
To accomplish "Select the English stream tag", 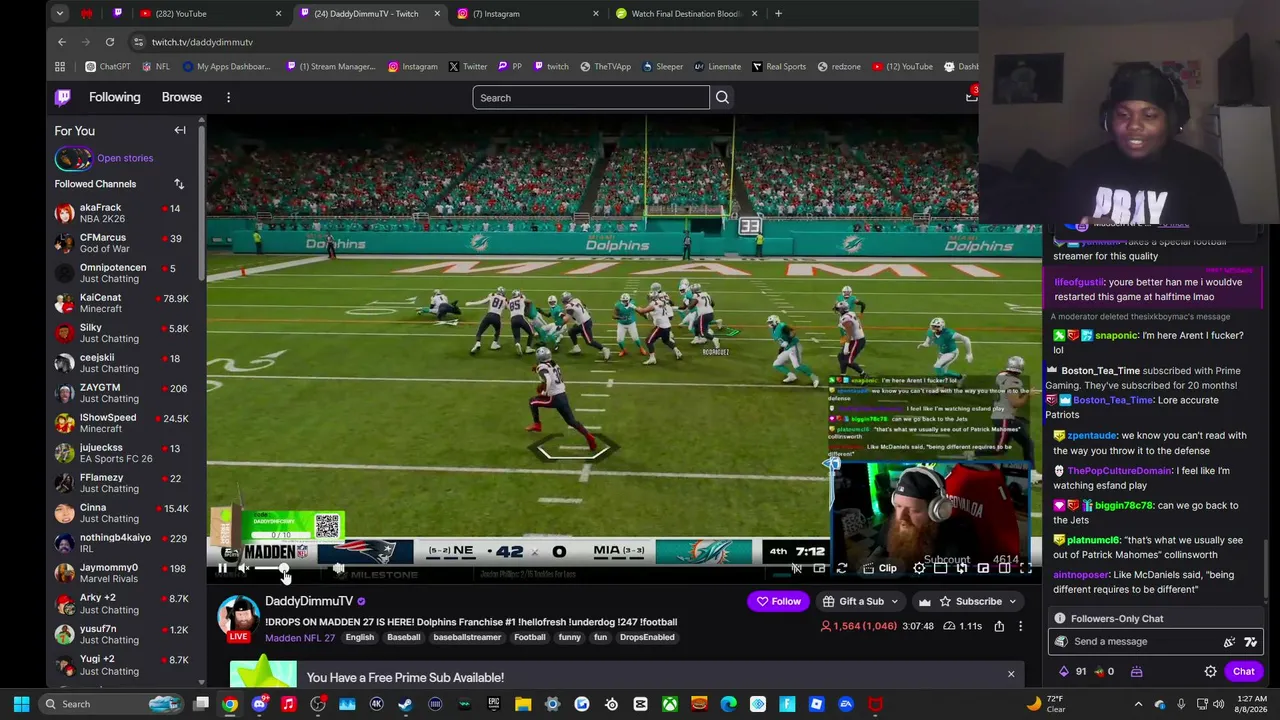I will tap(360, 637).
